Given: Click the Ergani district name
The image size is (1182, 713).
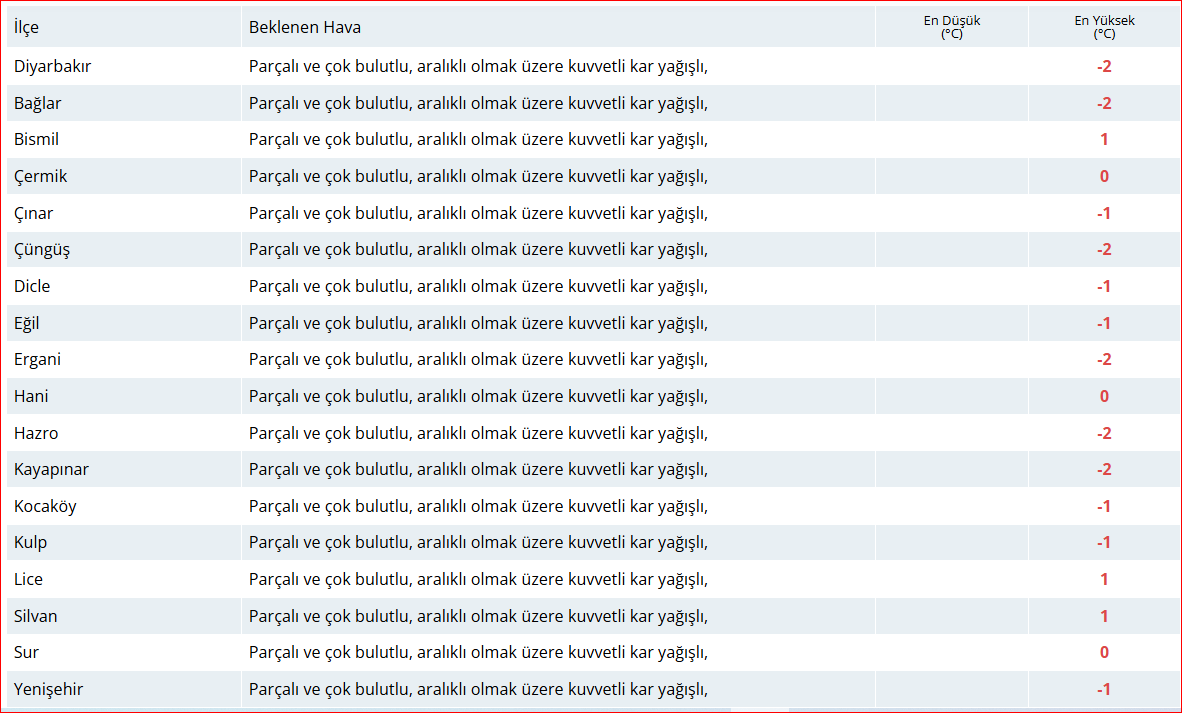Looking at the screenshot, I should [x=38, y=359].
